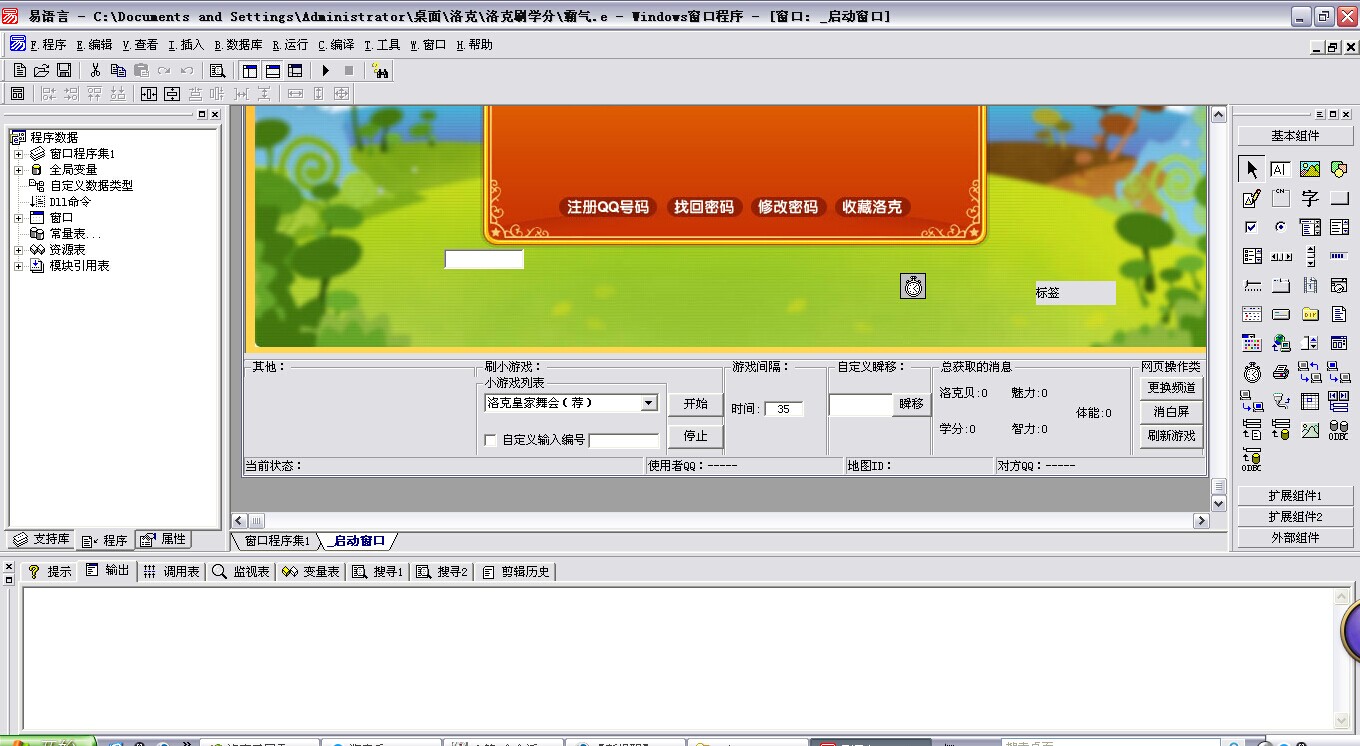
Task: Select the radio button component icon
Action: coord(1280,227)
